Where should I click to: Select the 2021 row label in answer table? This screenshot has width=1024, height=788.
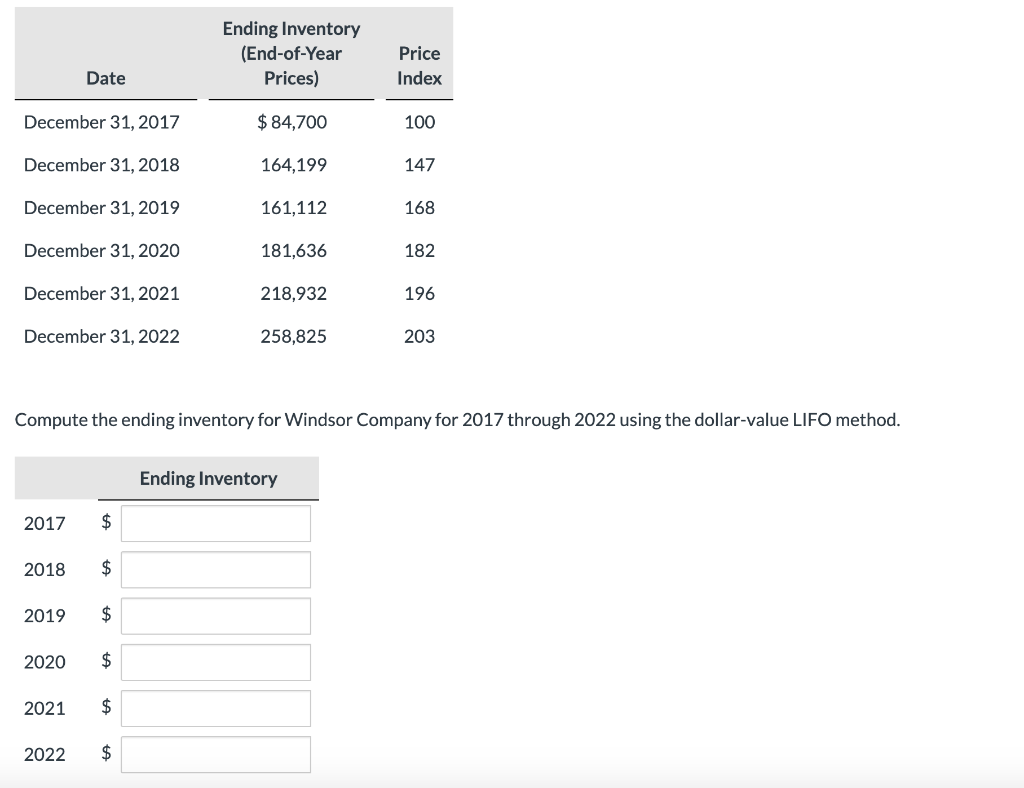(45, 707)
